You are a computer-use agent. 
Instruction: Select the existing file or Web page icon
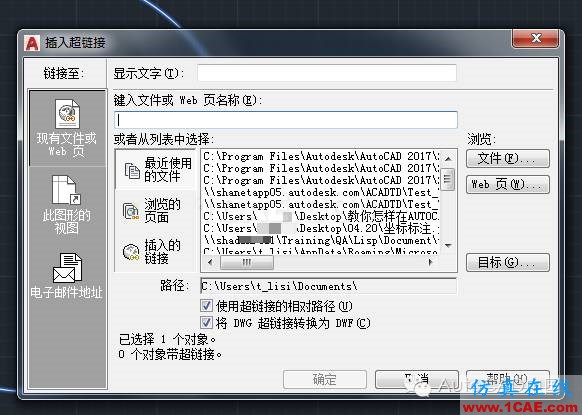(x=67, y=113)
